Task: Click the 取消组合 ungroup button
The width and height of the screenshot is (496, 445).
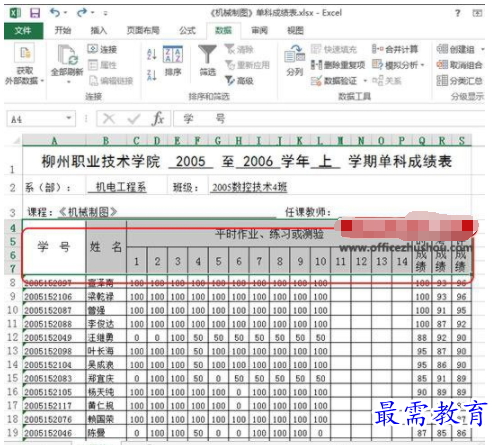Action: click(x=459, y=65)
